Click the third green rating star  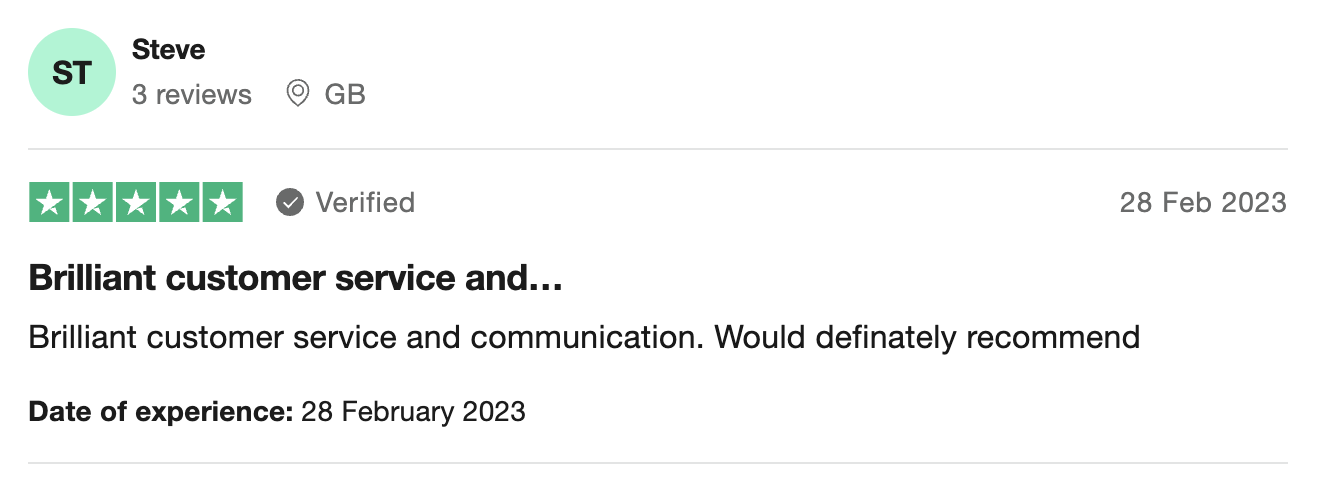pyautogui.click(x=136, y=202)
